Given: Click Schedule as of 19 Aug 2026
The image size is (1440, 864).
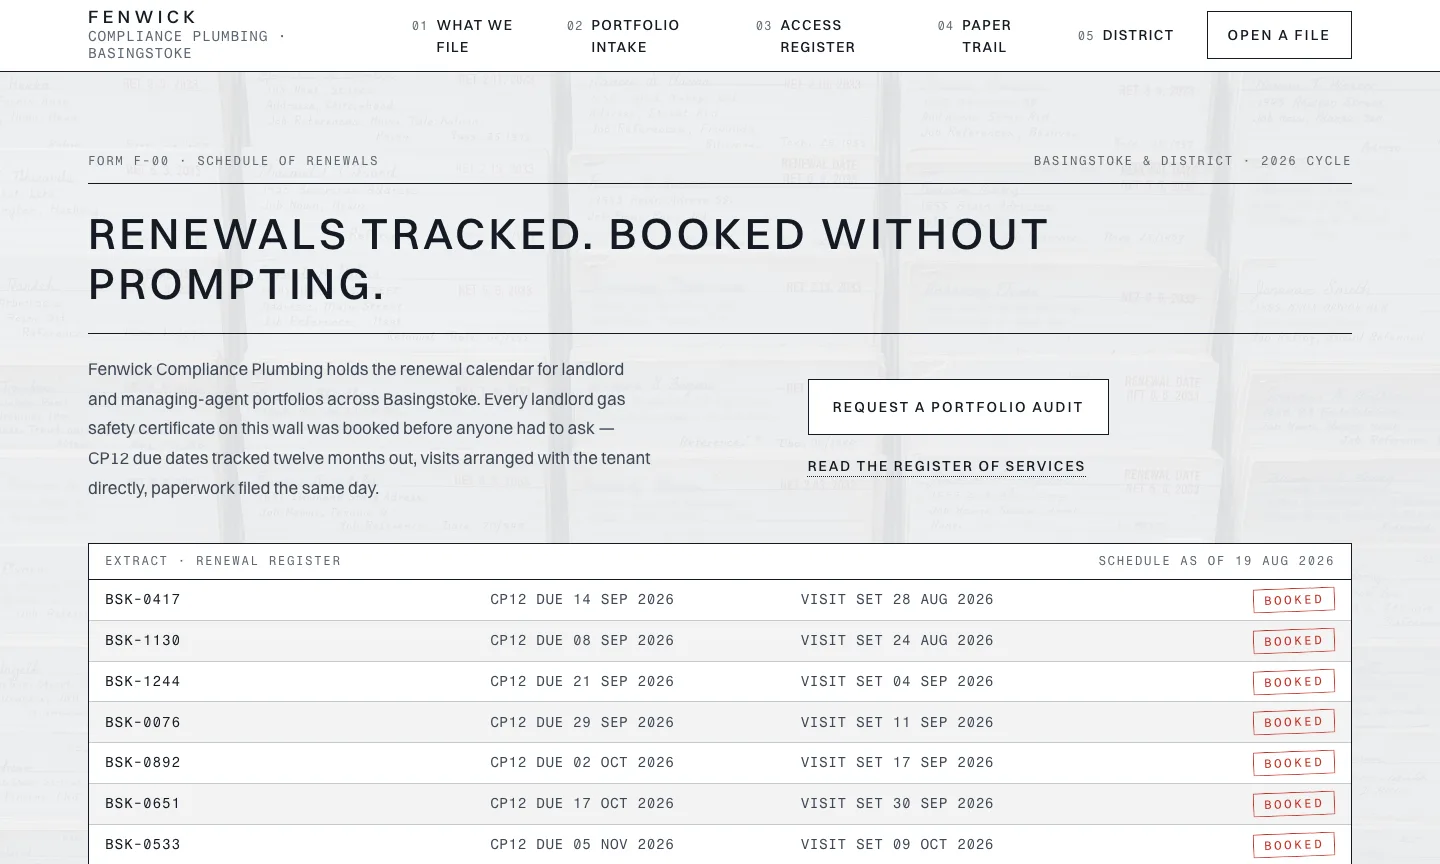Looking at the screenshot, I should click(1216, 561).
